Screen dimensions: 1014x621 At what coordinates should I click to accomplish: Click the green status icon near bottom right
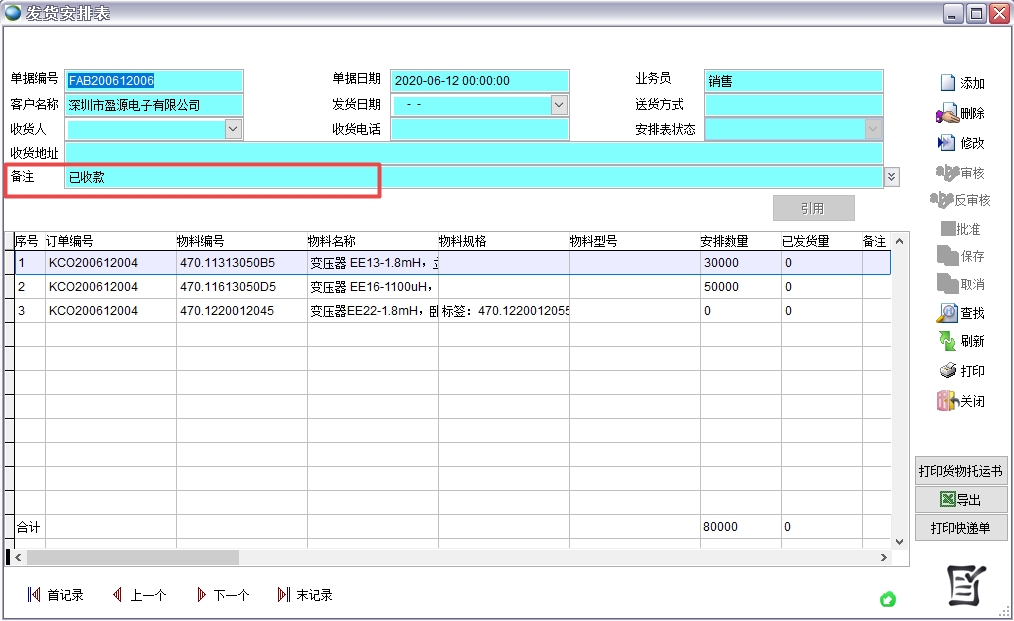888,599
